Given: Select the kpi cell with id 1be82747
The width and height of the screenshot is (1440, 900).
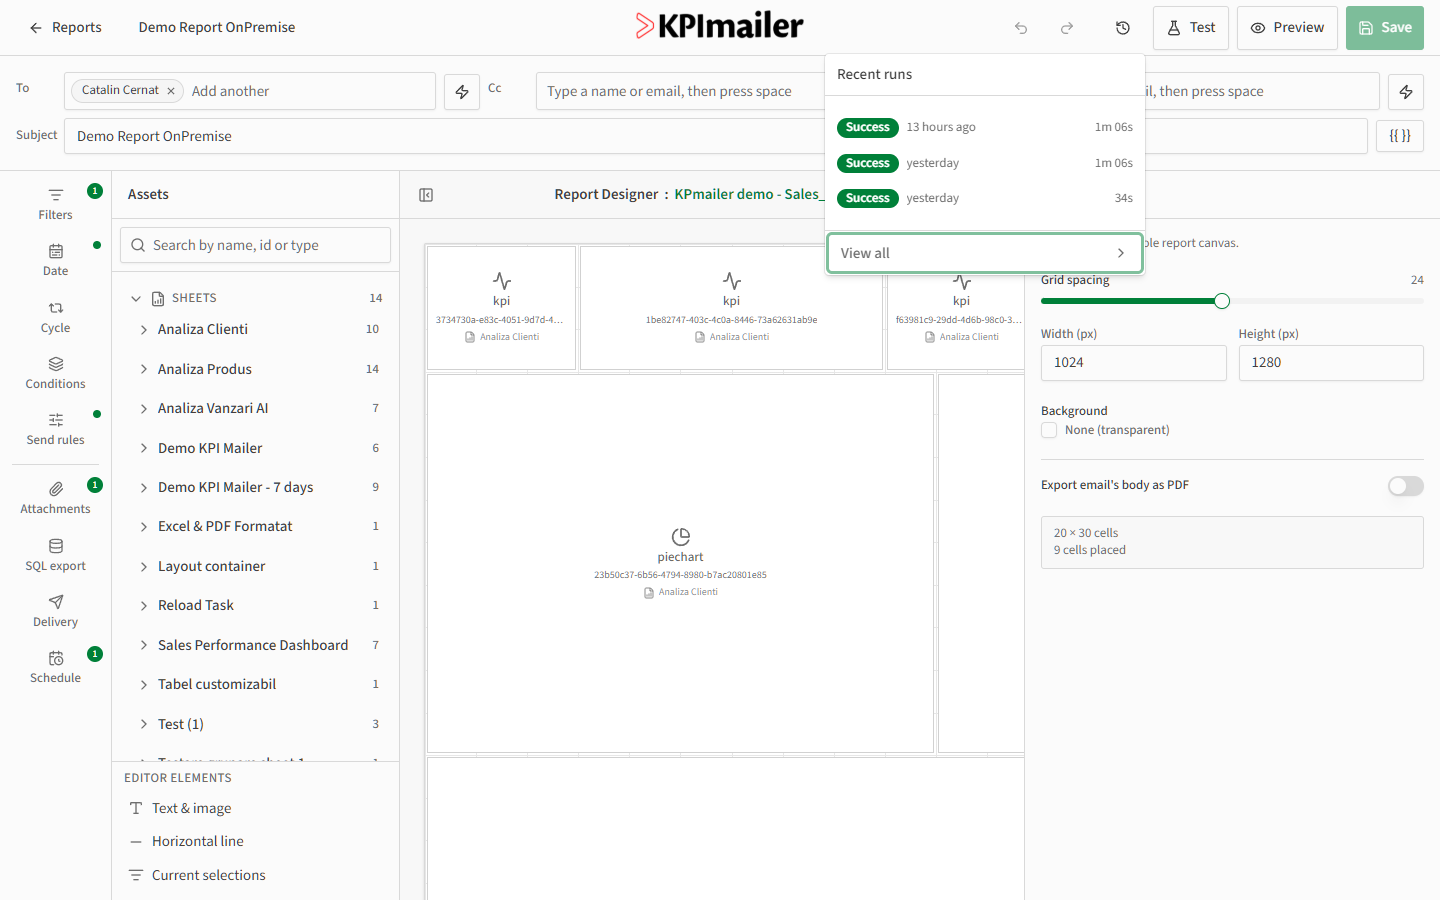Looking at the screenshot, I should [731, 308].
